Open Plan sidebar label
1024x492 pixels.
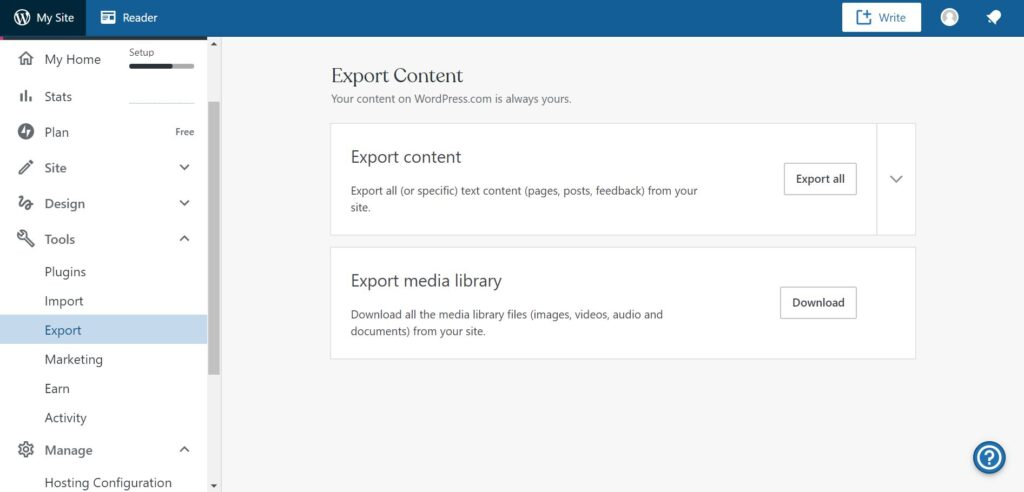(57, 132)
